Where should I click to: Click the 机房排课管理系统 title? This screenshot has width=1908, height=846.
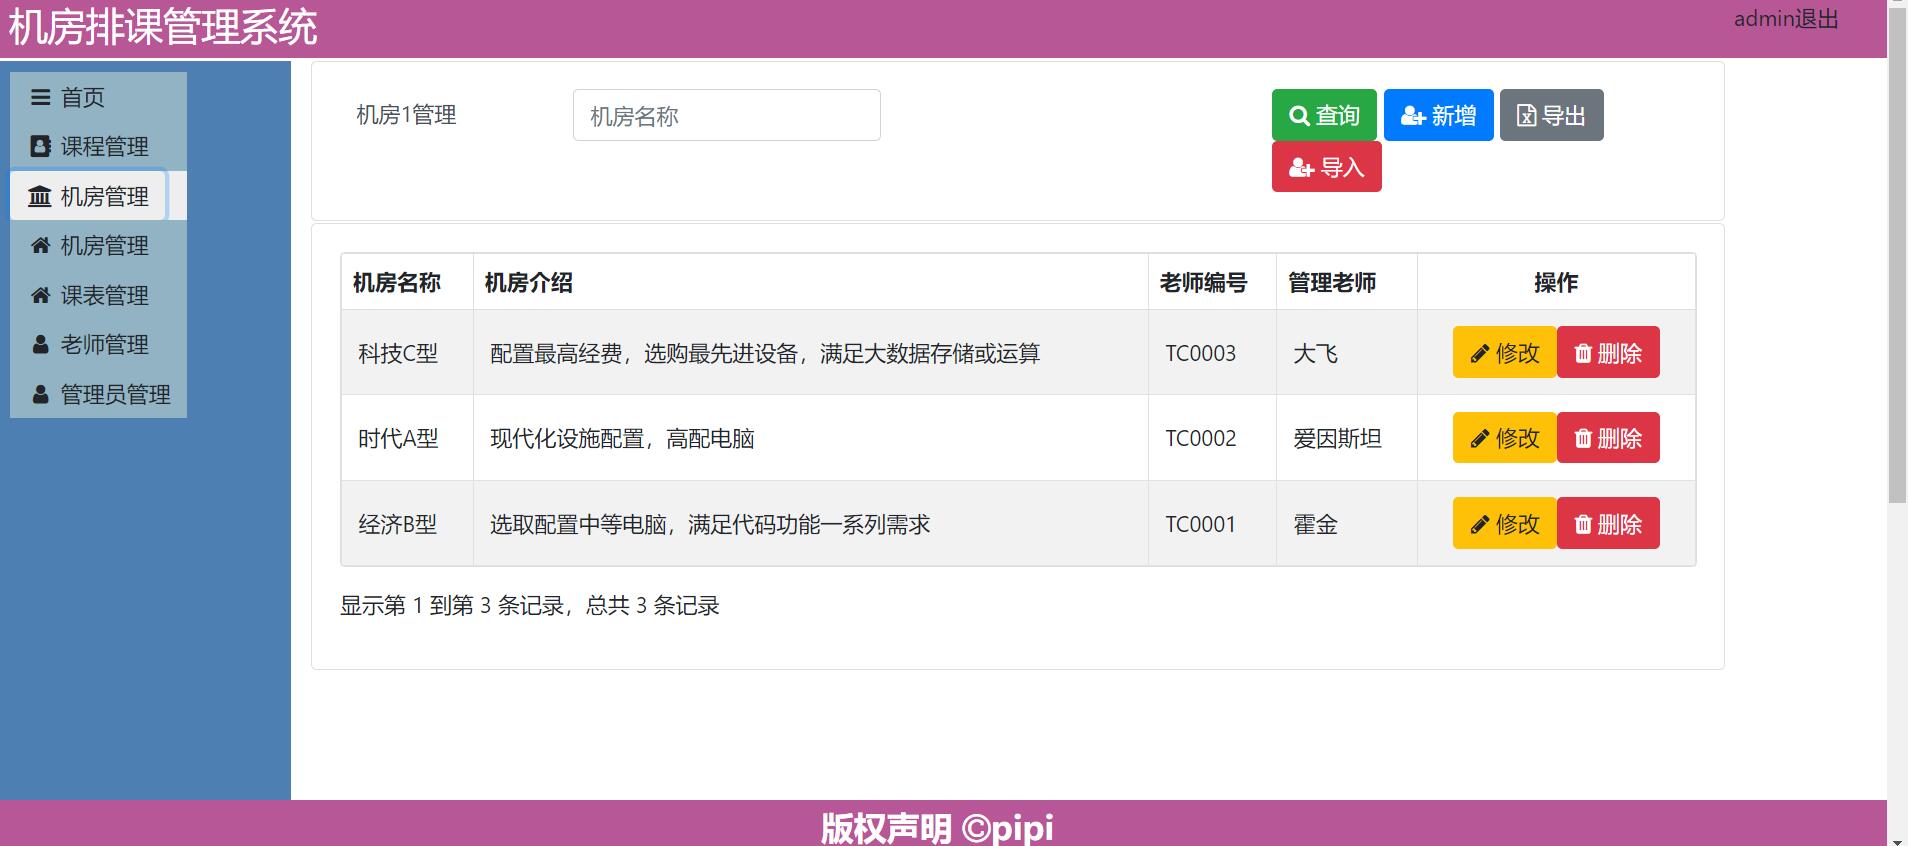coord(163,27)
